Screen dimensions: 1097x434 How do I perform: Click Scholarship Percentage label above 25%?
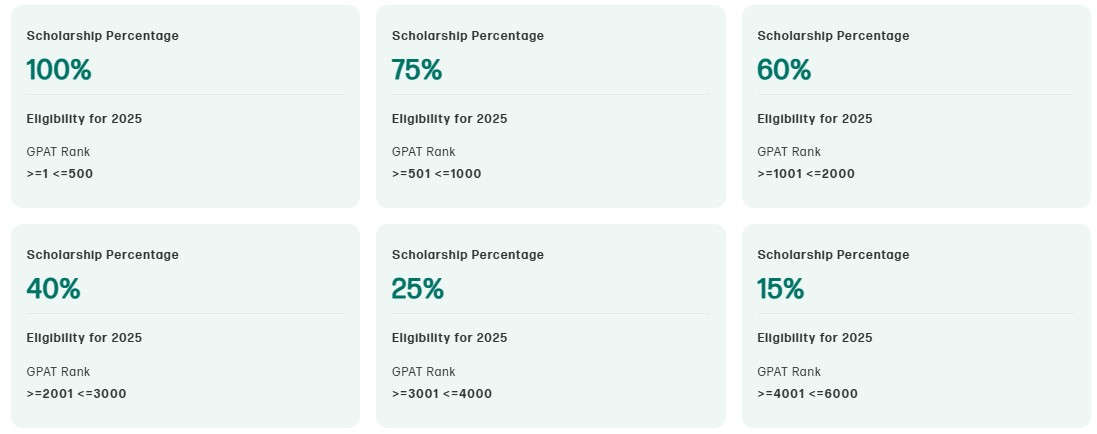click(468, 255)
